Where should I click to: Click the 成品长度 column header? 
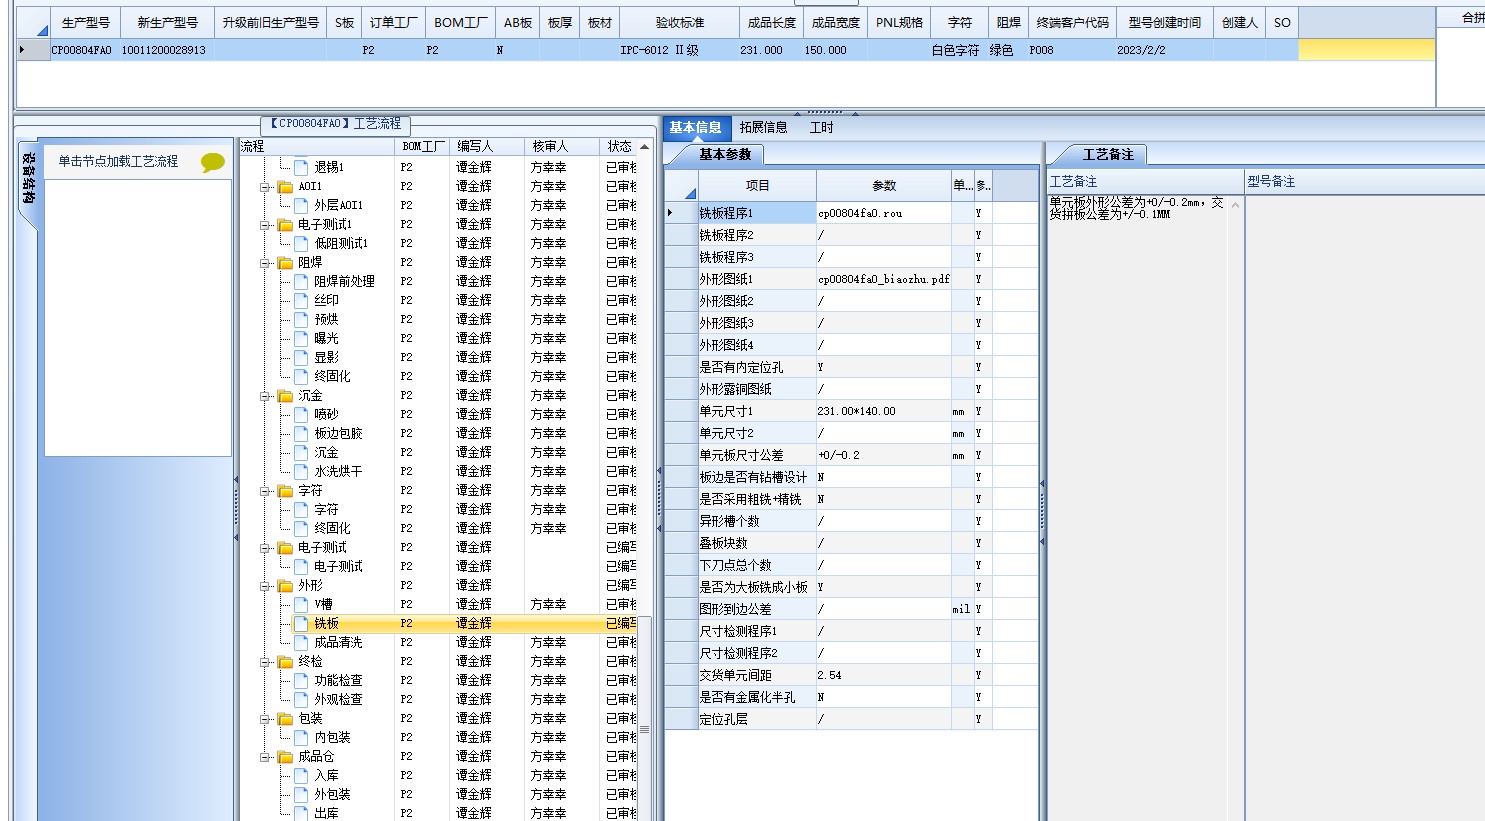[x=770, y=22]
